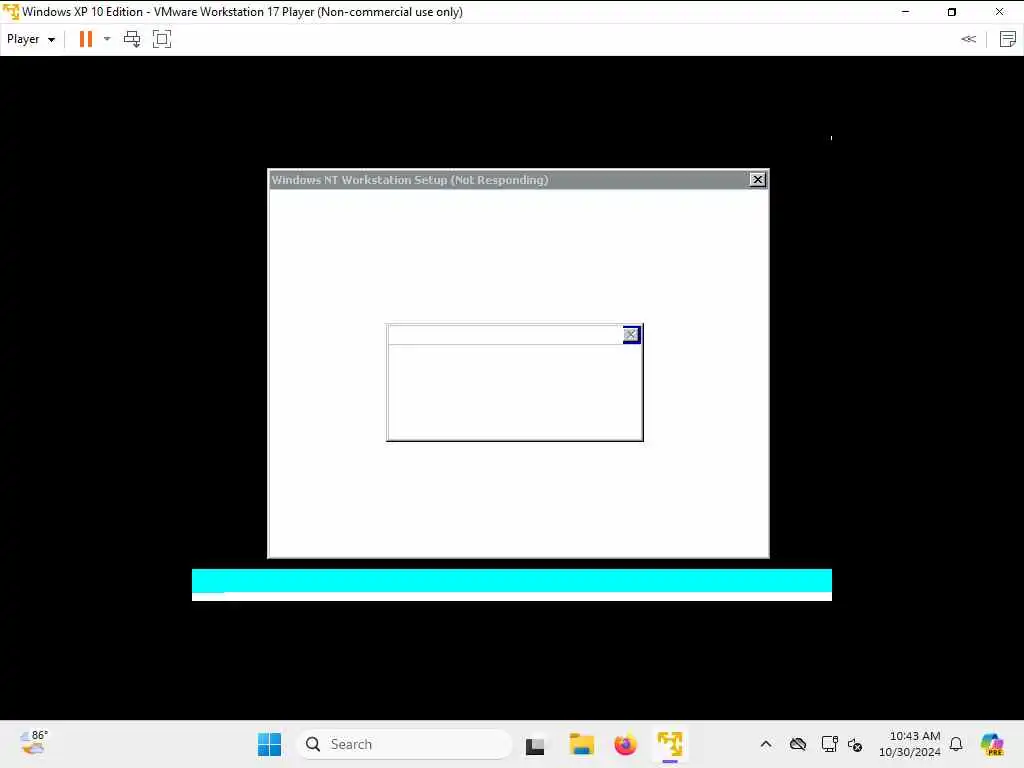Open the Player menu dropdown

coord(31,39)
